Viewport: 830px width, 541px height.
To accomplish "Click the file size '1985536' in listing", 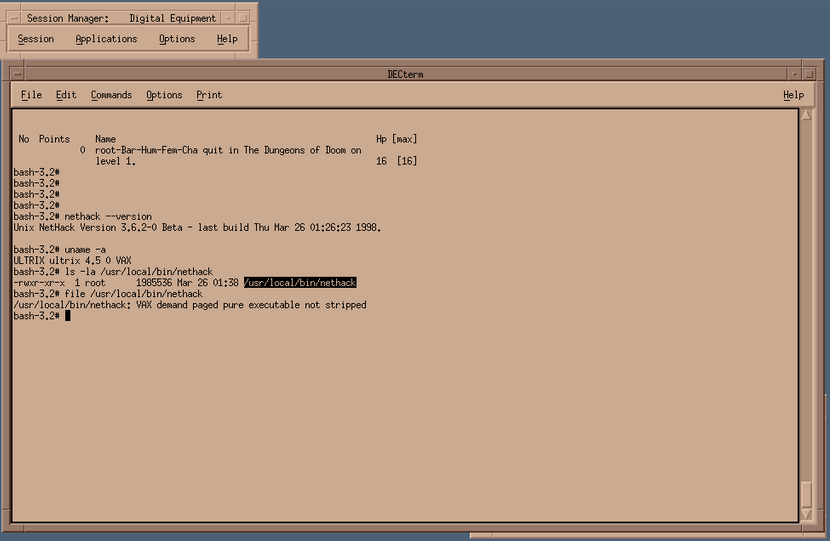I will tap(154, 283).
